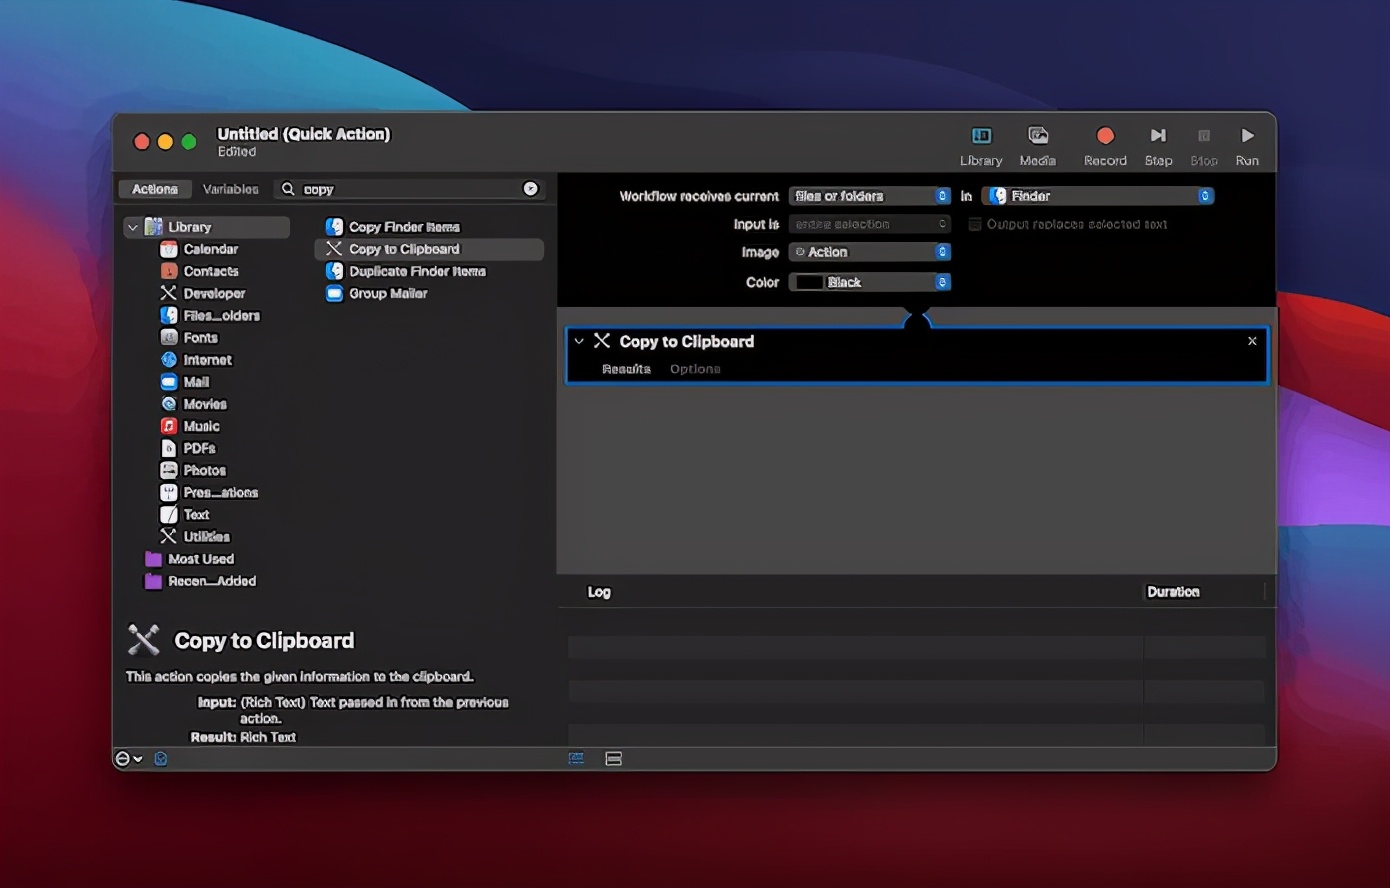Select the Calendar library category

click(x=210, y=249)
